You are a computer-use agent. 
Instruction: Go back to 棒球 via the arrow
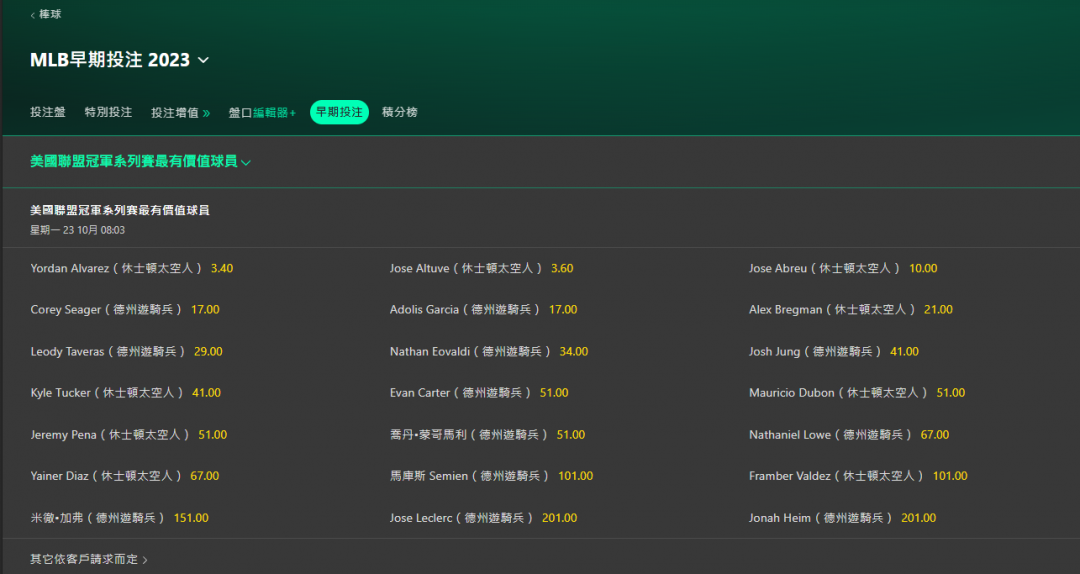45,14
